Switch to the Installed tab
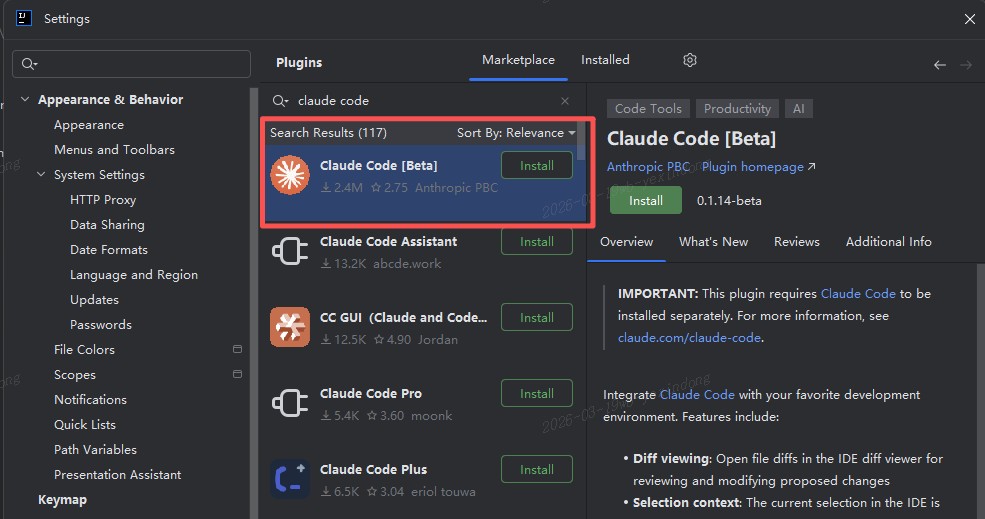 coord(605,60)
